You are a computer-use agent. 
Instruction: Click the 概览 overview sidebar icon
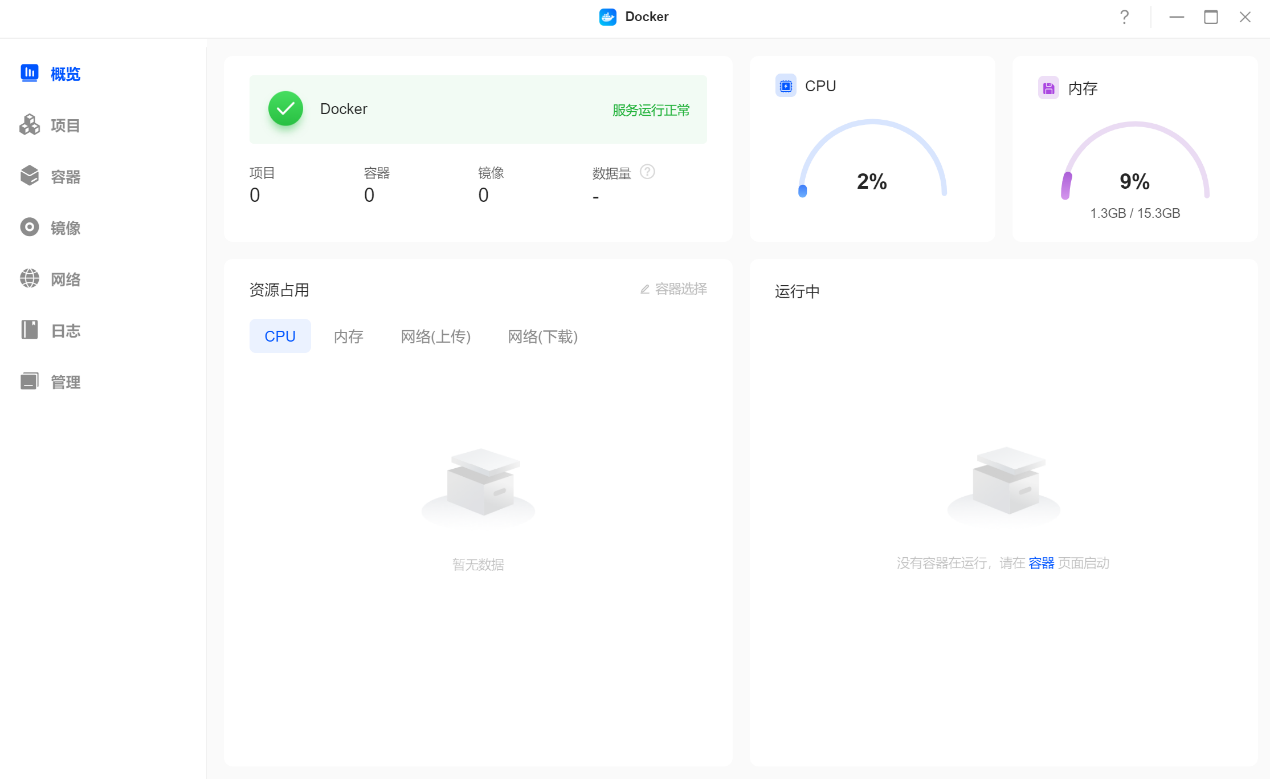[30, 73]
